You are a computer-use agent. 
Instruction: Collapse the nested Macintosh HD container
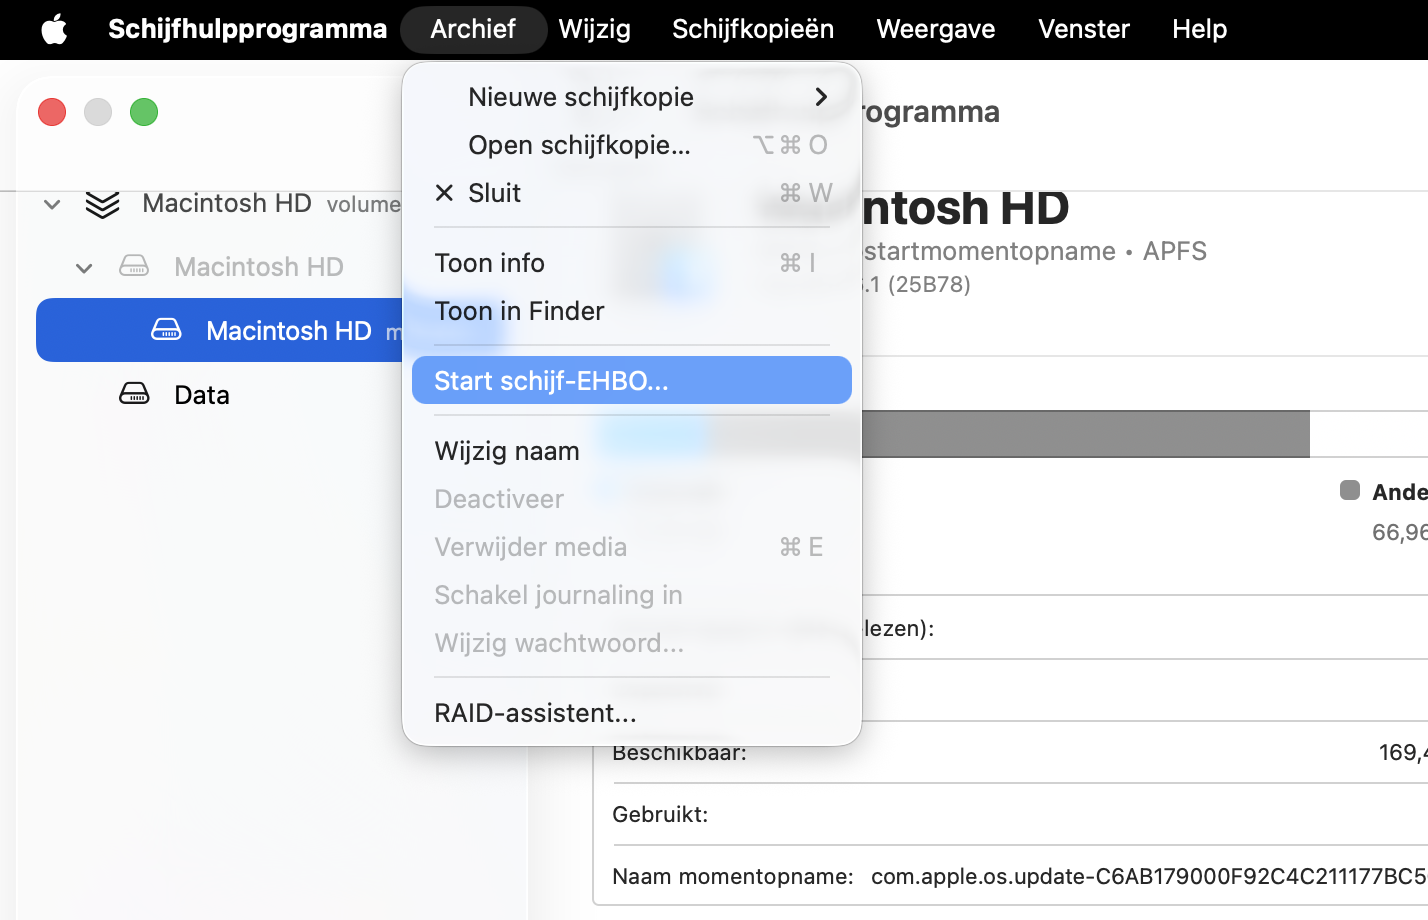(84, 268)
